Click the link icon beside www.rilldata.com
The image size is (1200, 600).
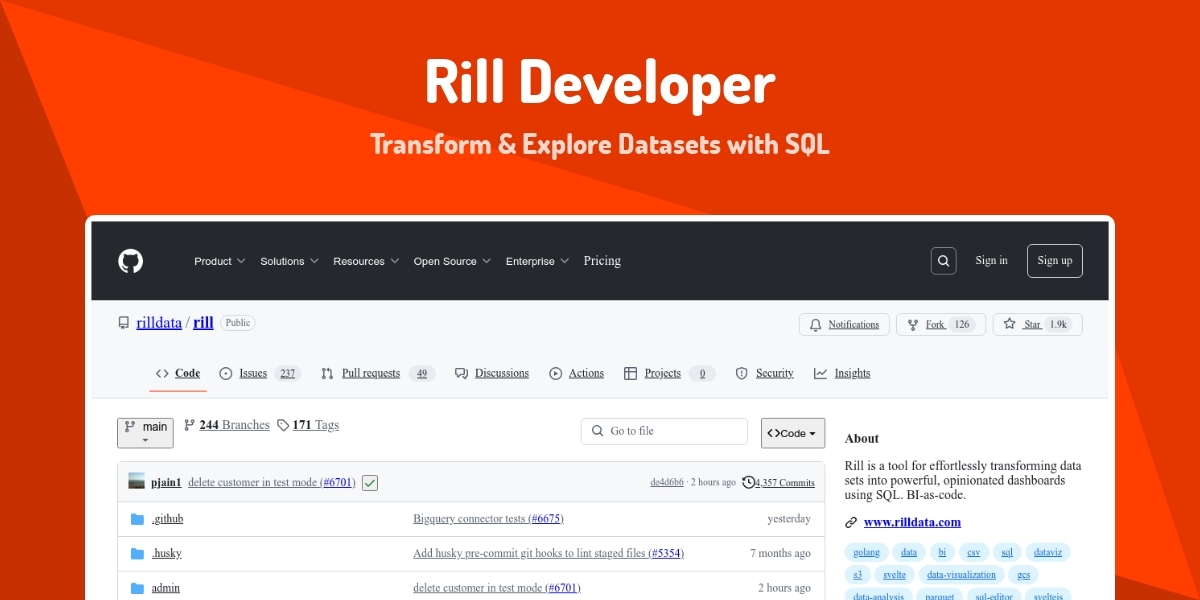851,522
